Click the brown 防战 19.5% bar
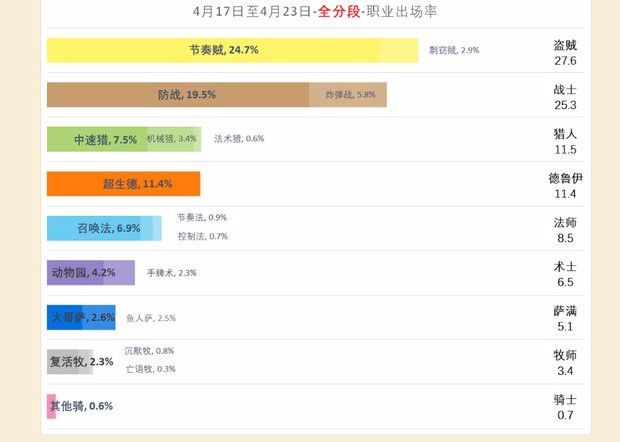Screen dimensions: 620x442 (x=178, y=95)
